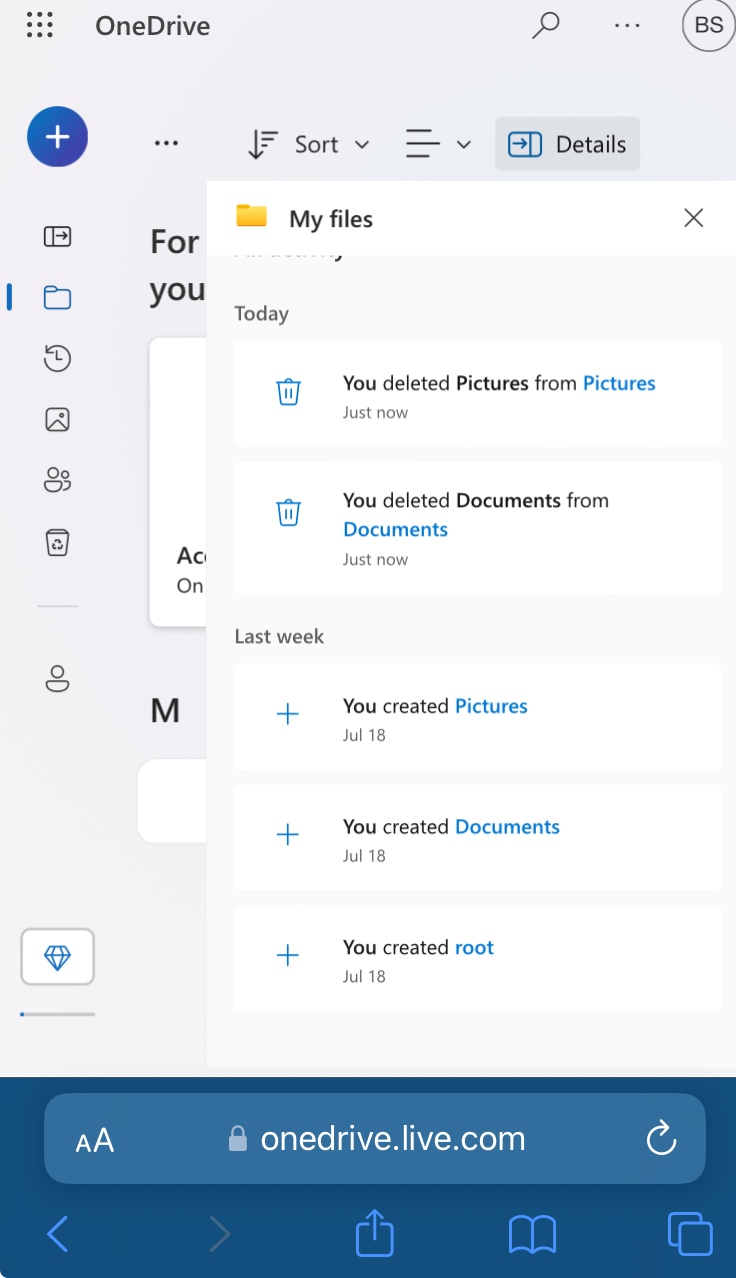736x1278 pixels.
Task: Click the OneDrive search magnifier icon
Action: (x=545, y=25)
